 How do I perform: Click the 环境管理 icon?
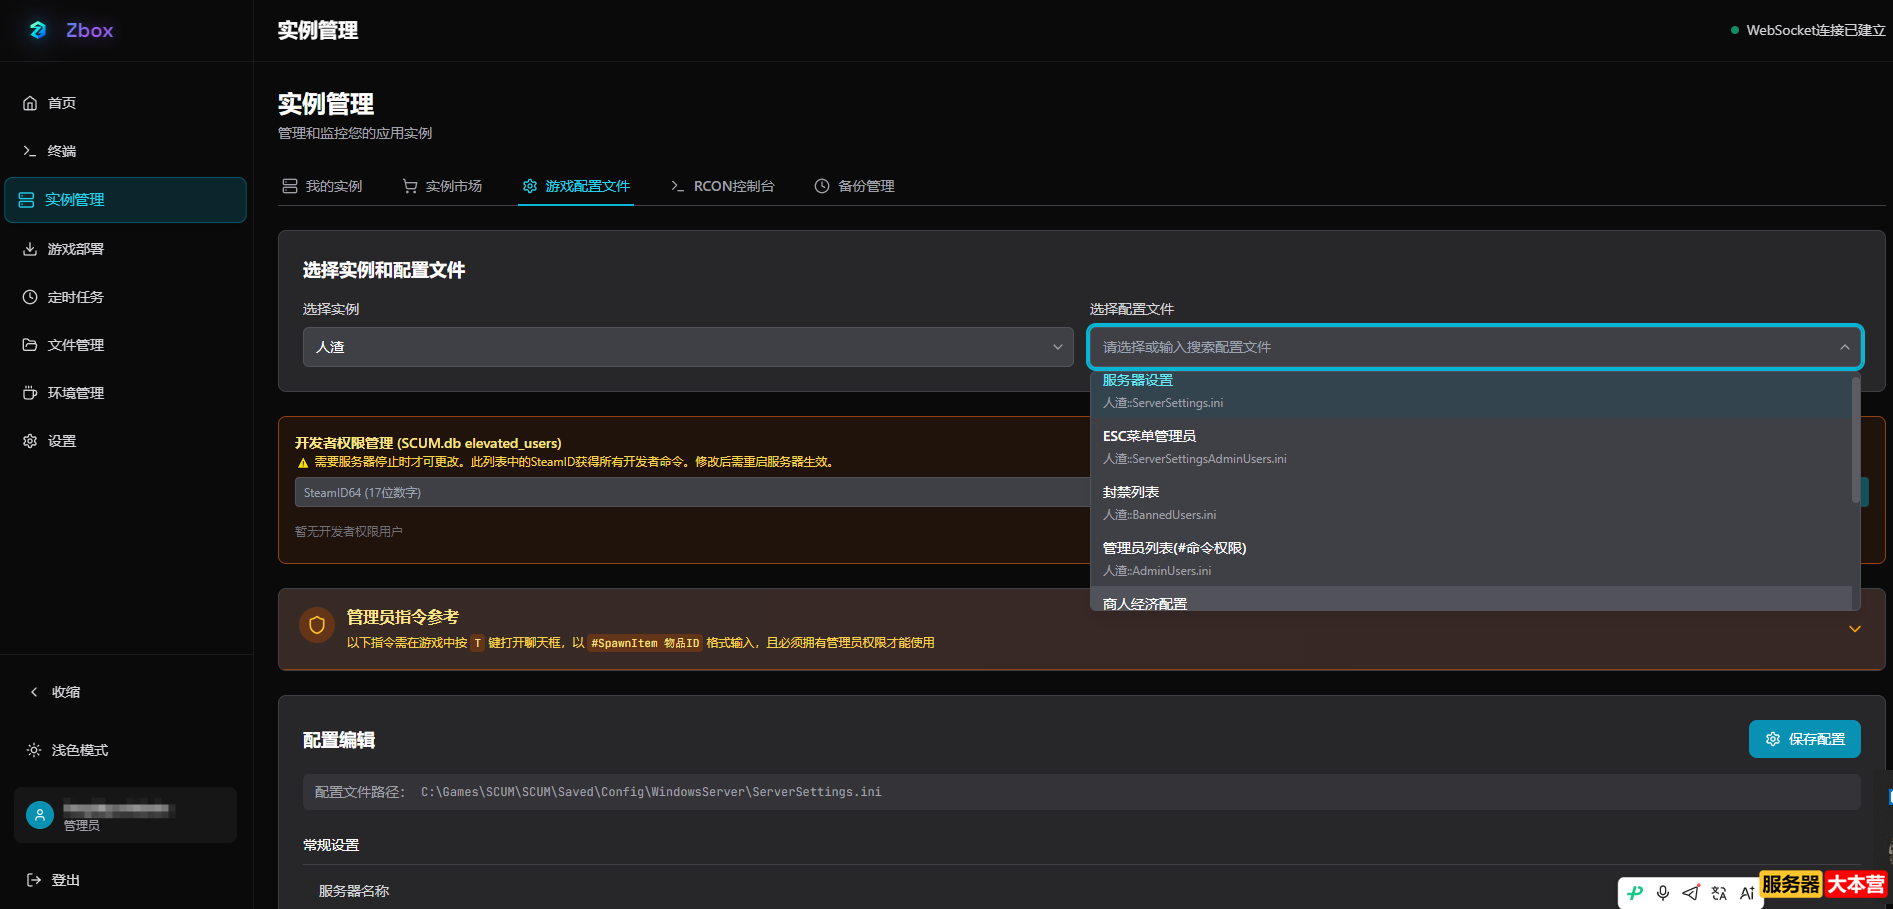point(30,393)
